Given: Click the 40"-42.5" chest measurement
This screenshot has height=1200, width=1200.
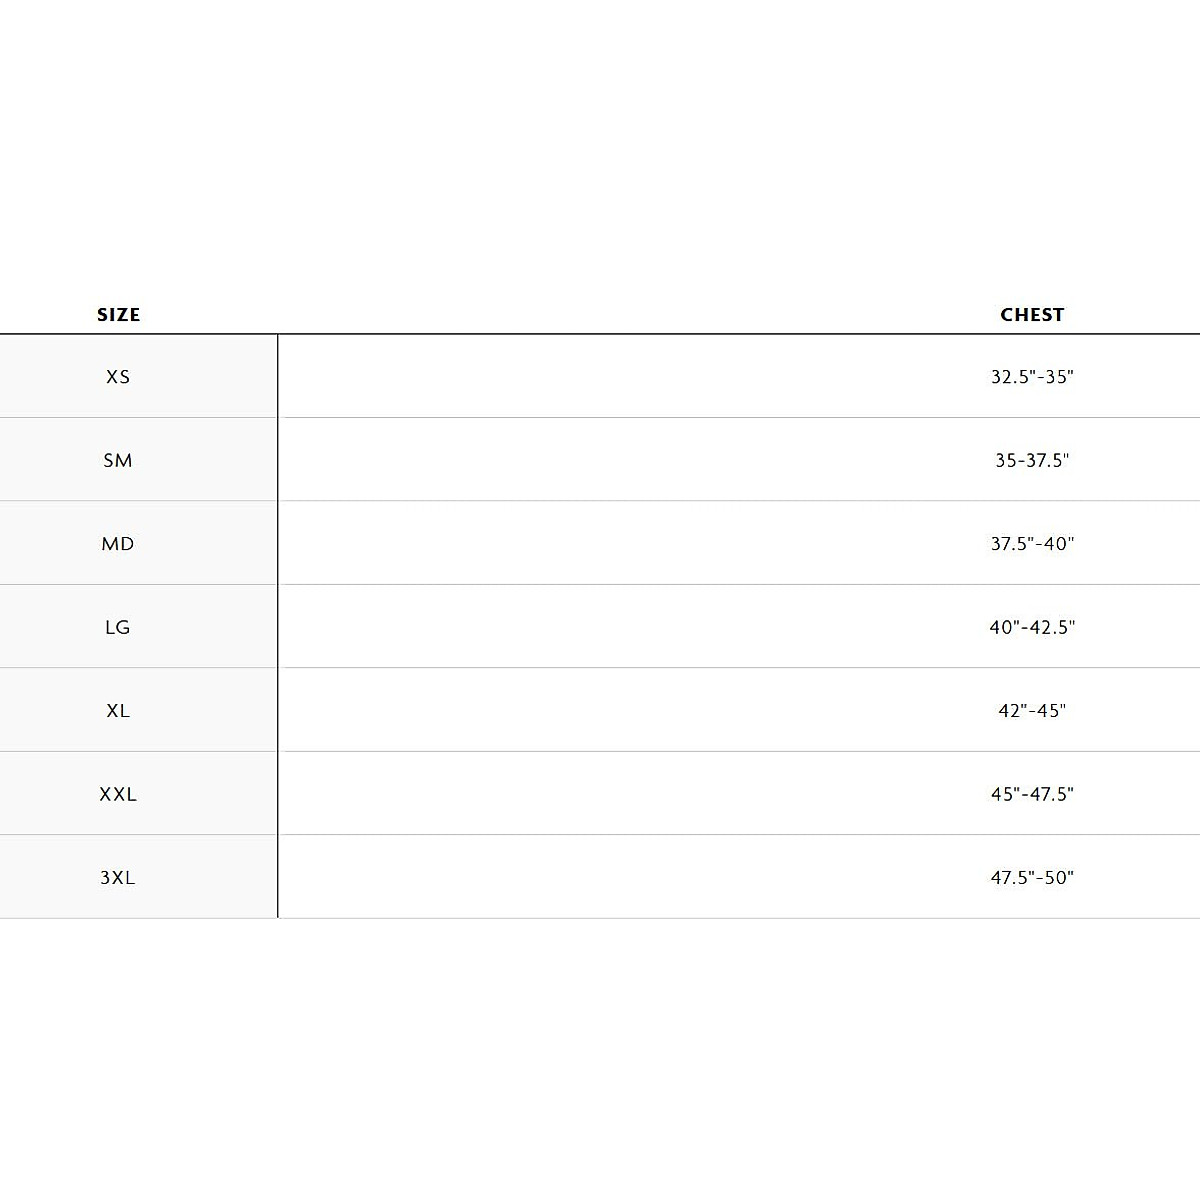Looking at the screenshot, I should (1032, 627).
